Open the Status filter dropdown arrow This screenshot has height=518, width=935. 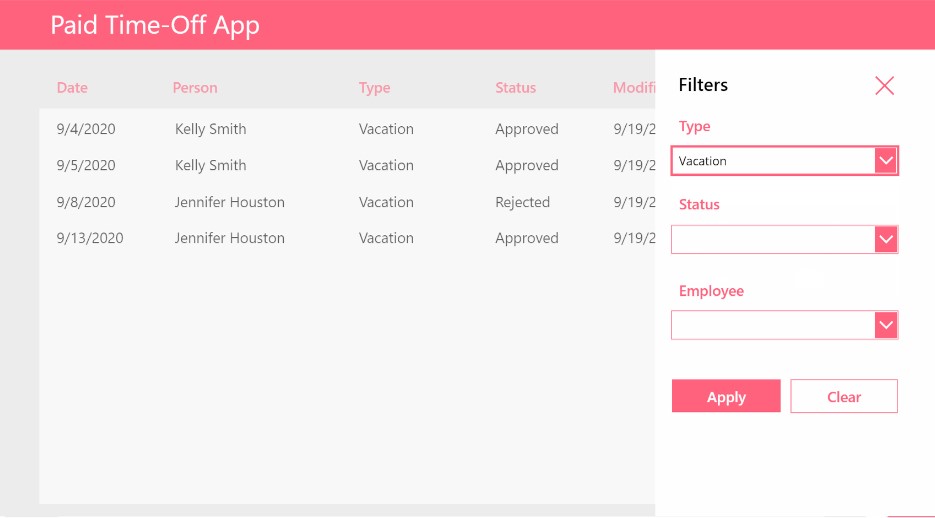coord(886,240)
